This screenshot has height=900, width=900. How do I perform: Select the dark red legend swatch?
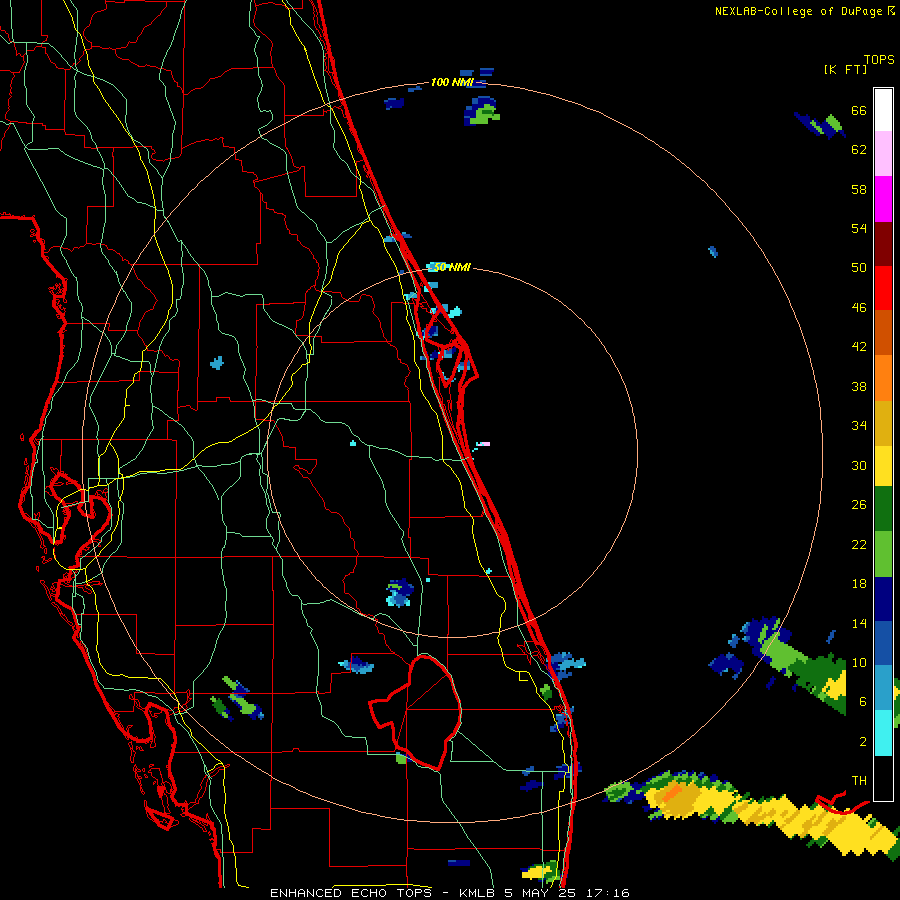[x=883, y=243]
